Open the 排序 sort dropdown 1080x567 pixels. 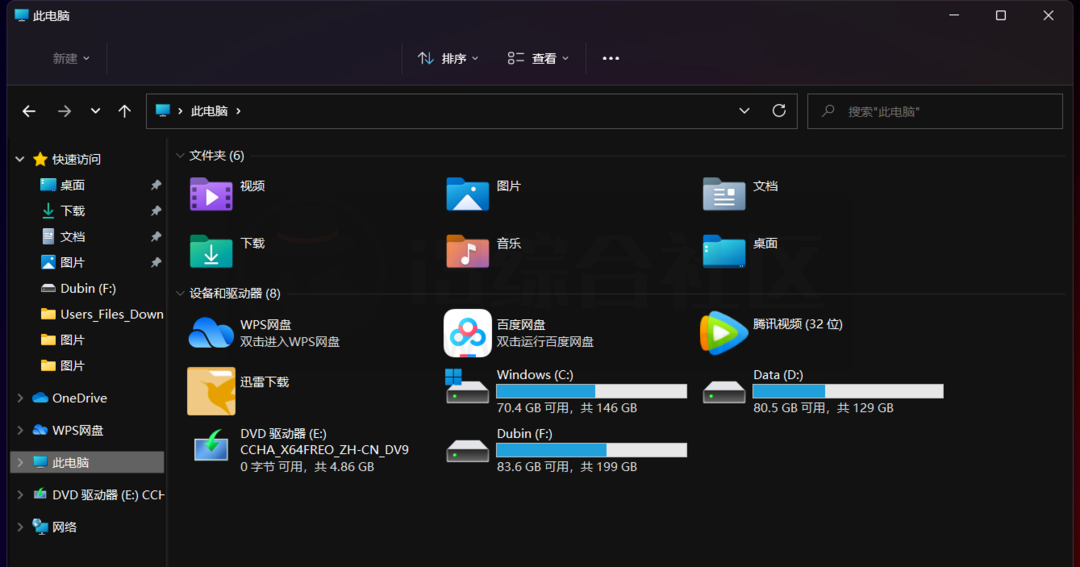point(448,59)
